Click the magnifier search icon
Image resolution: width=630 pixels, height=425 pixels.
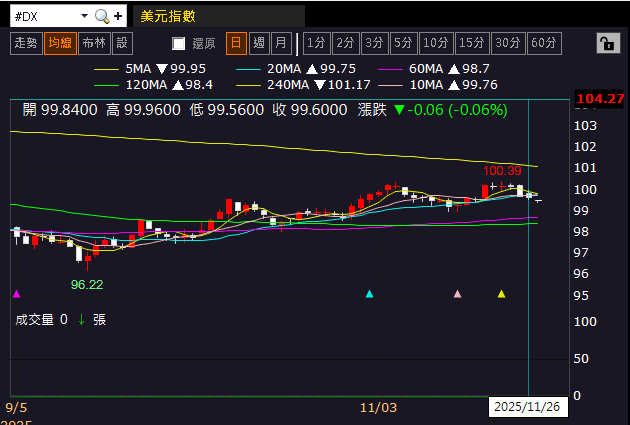(102, 16)
